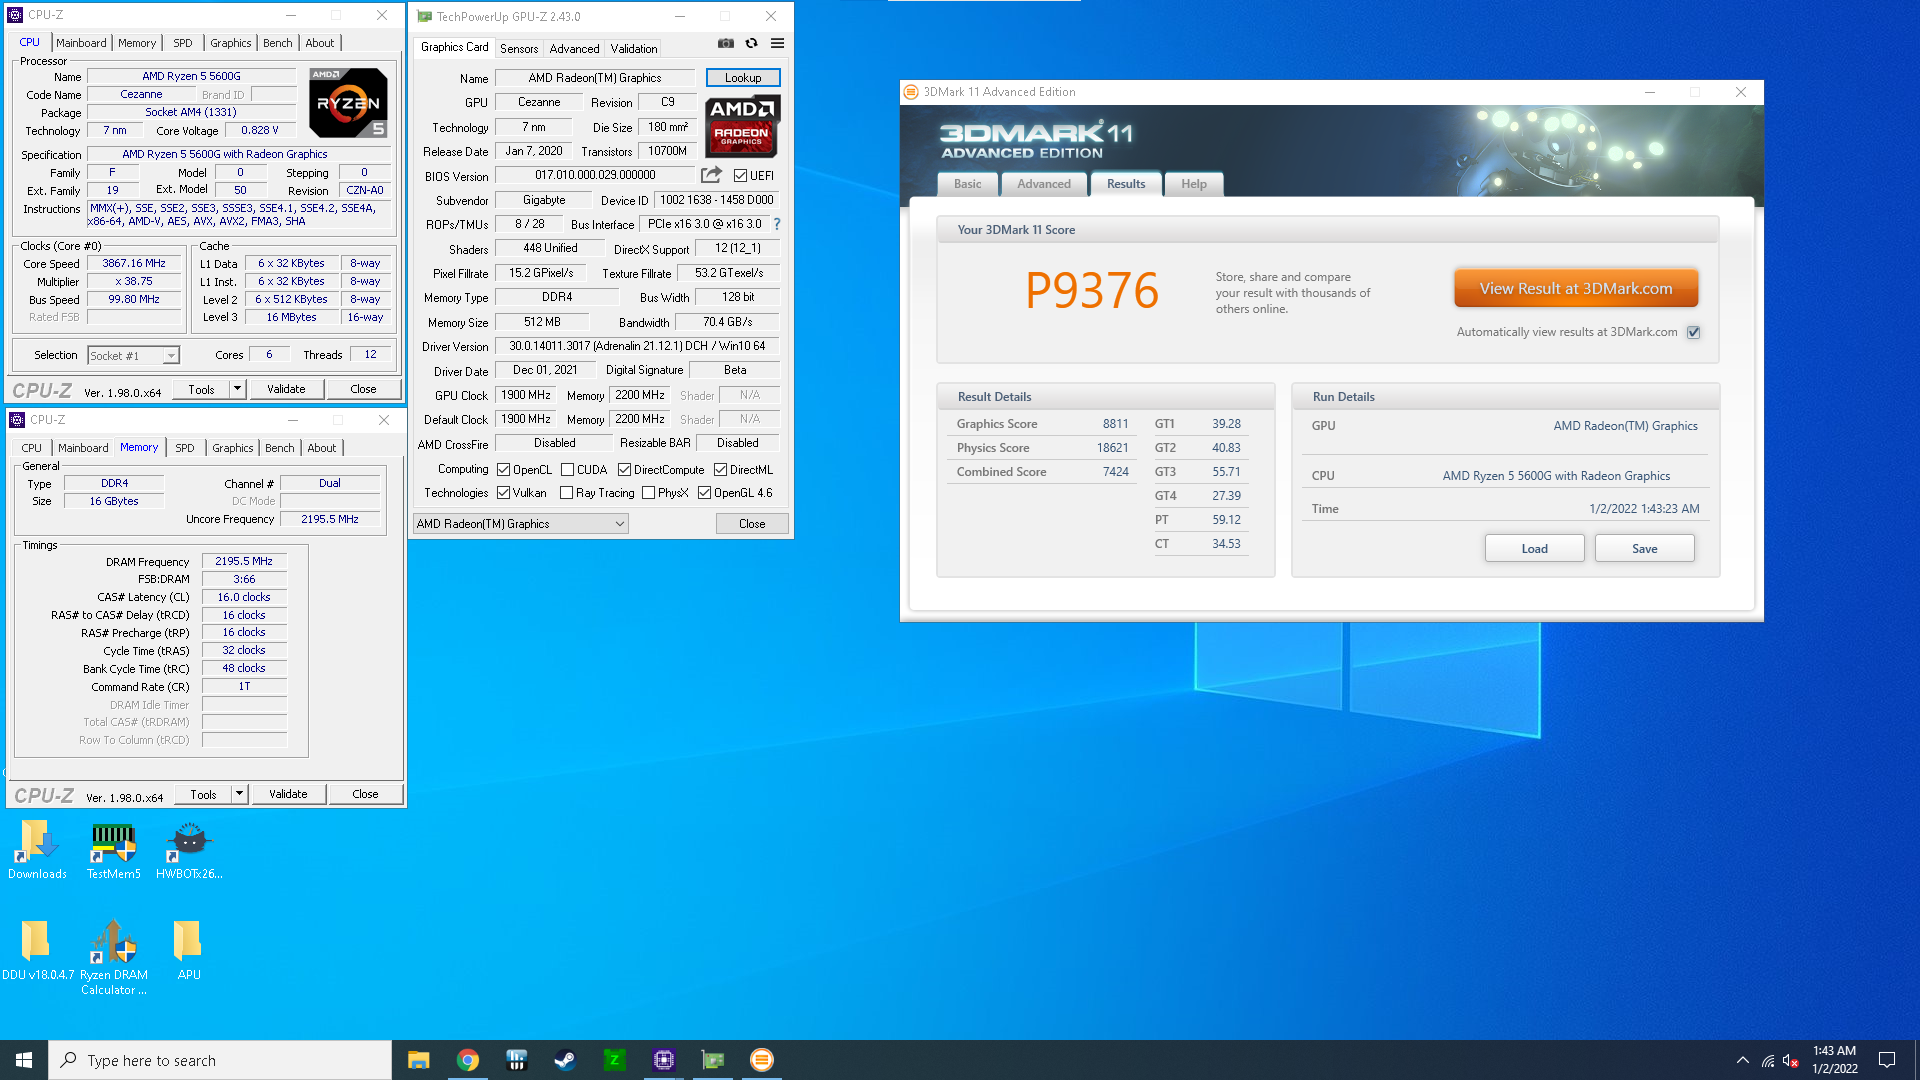Open the notification center icon

[1887, 1060]
